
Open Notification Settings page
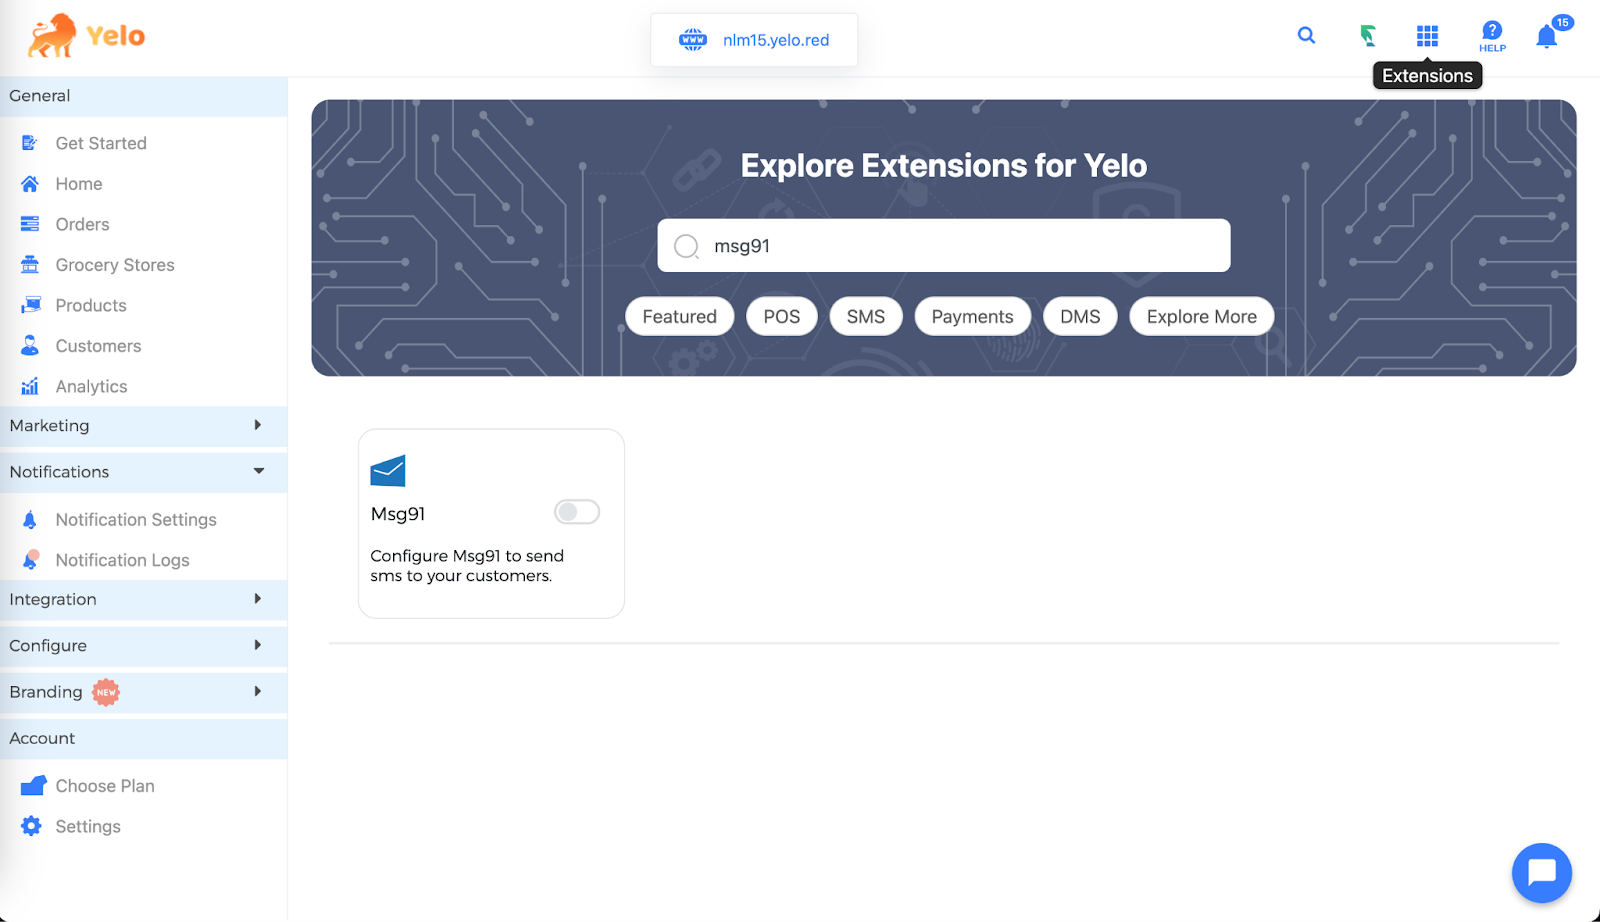[x=136, y=520]
